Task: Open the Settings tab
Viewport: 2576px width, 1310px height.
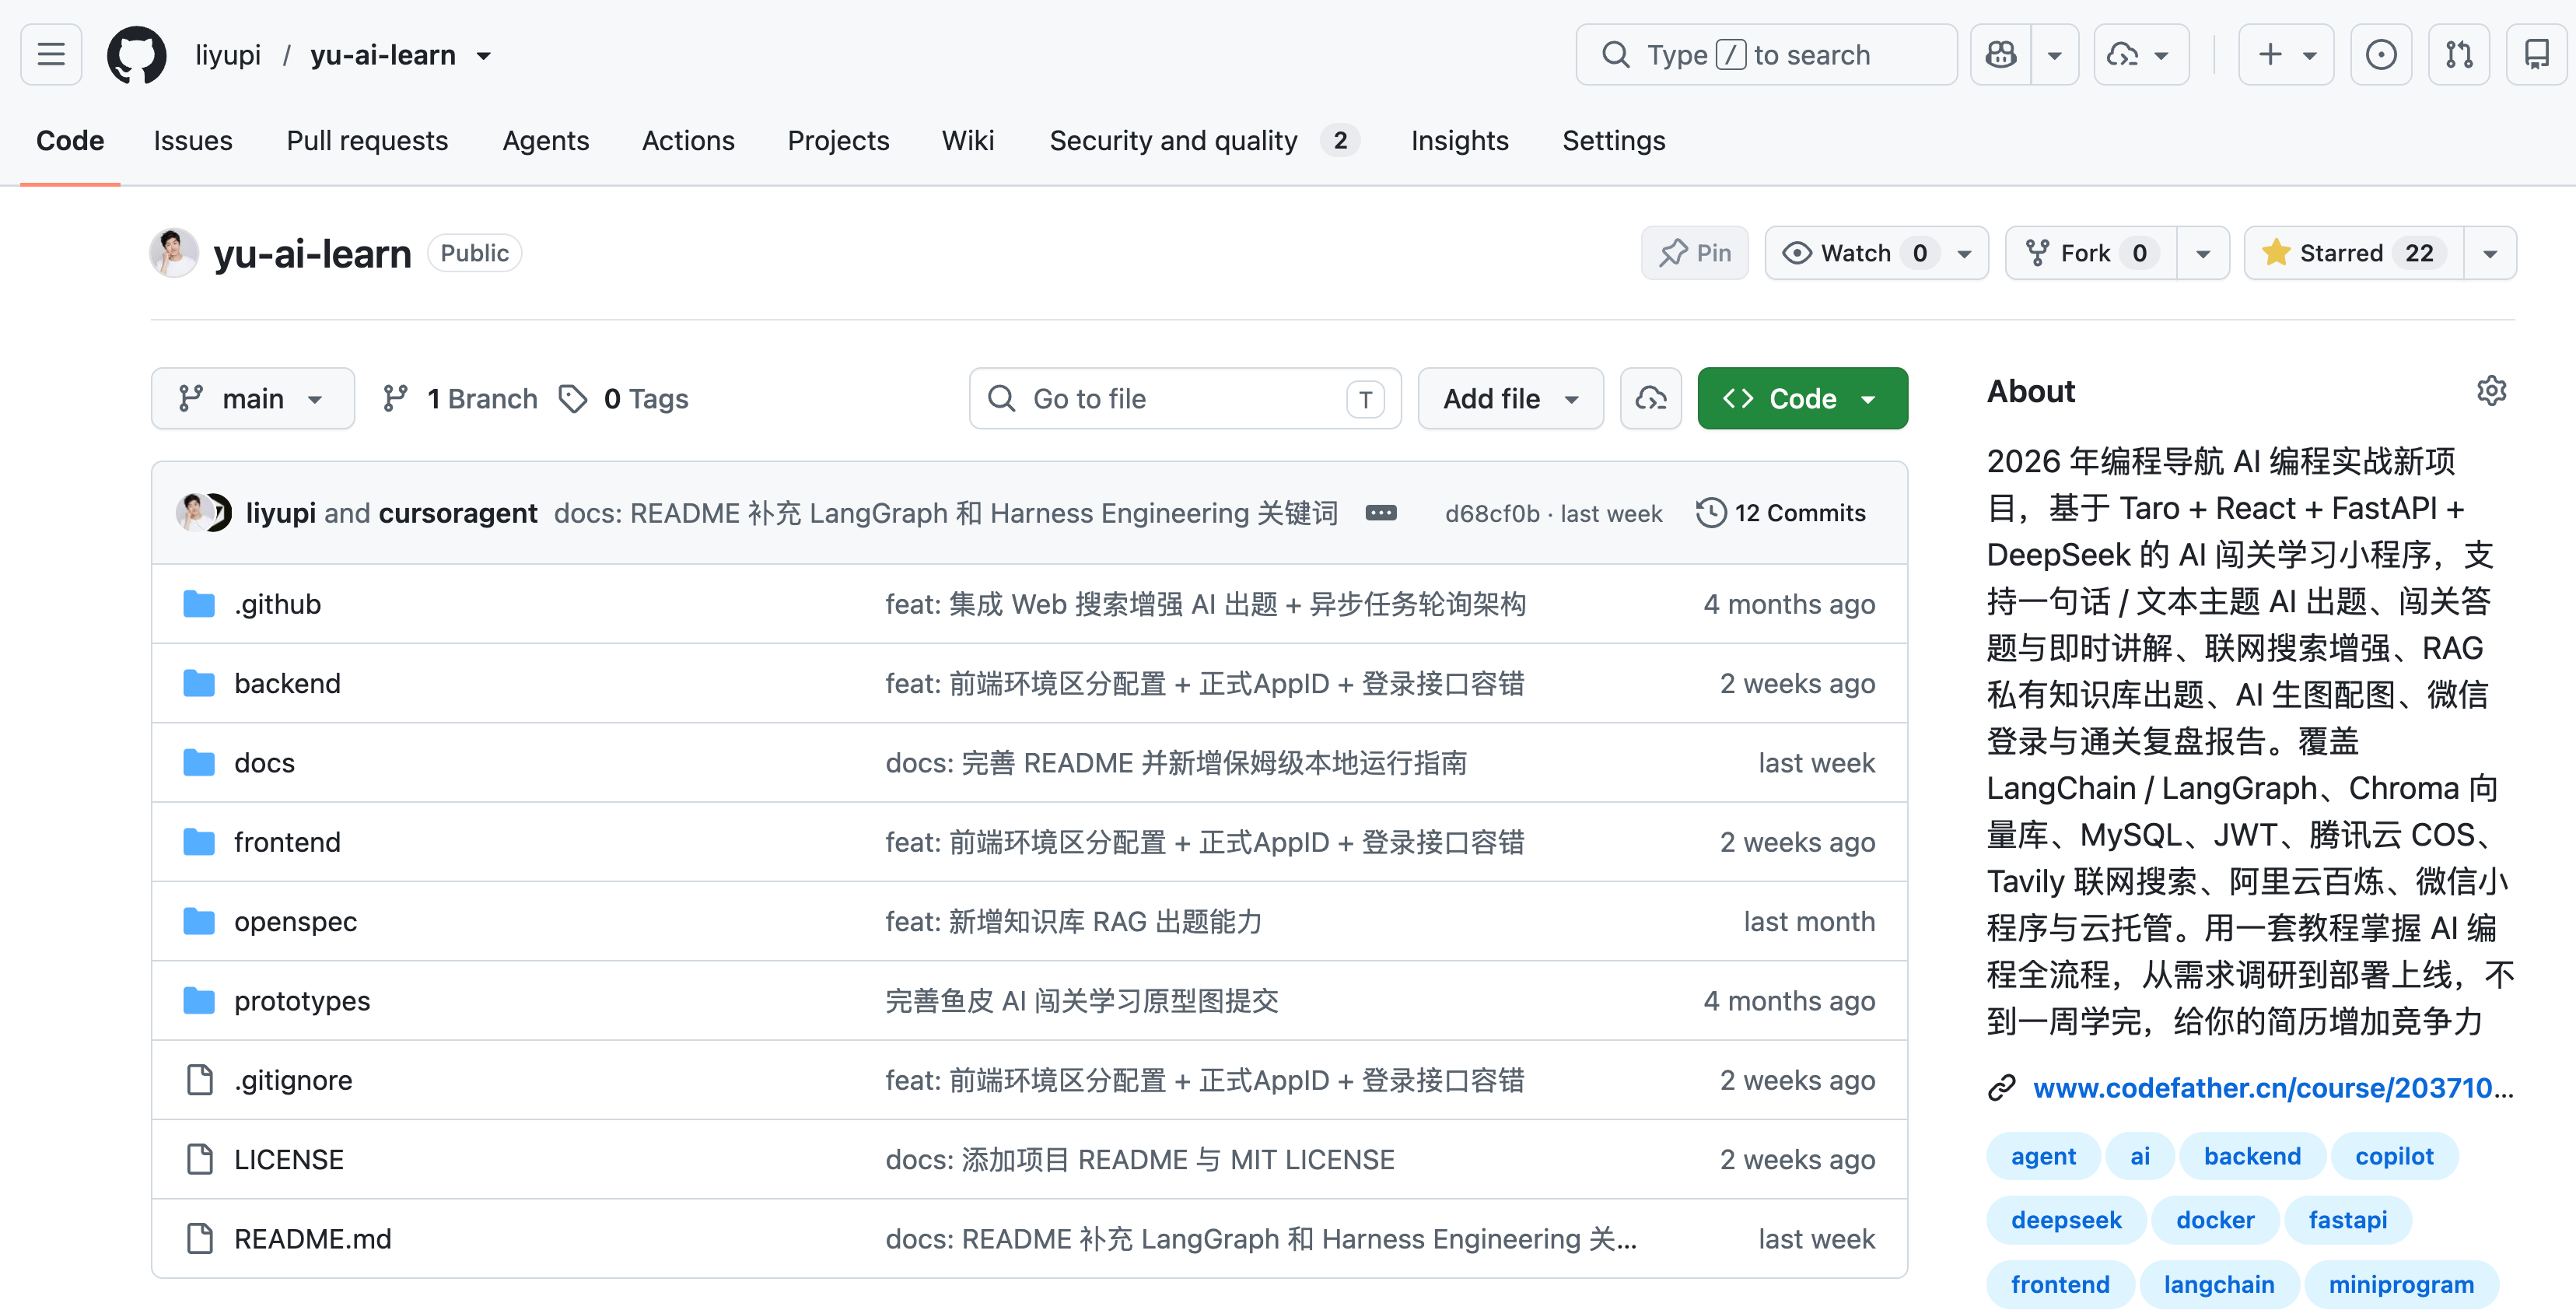Action: tap(1614, 141)
